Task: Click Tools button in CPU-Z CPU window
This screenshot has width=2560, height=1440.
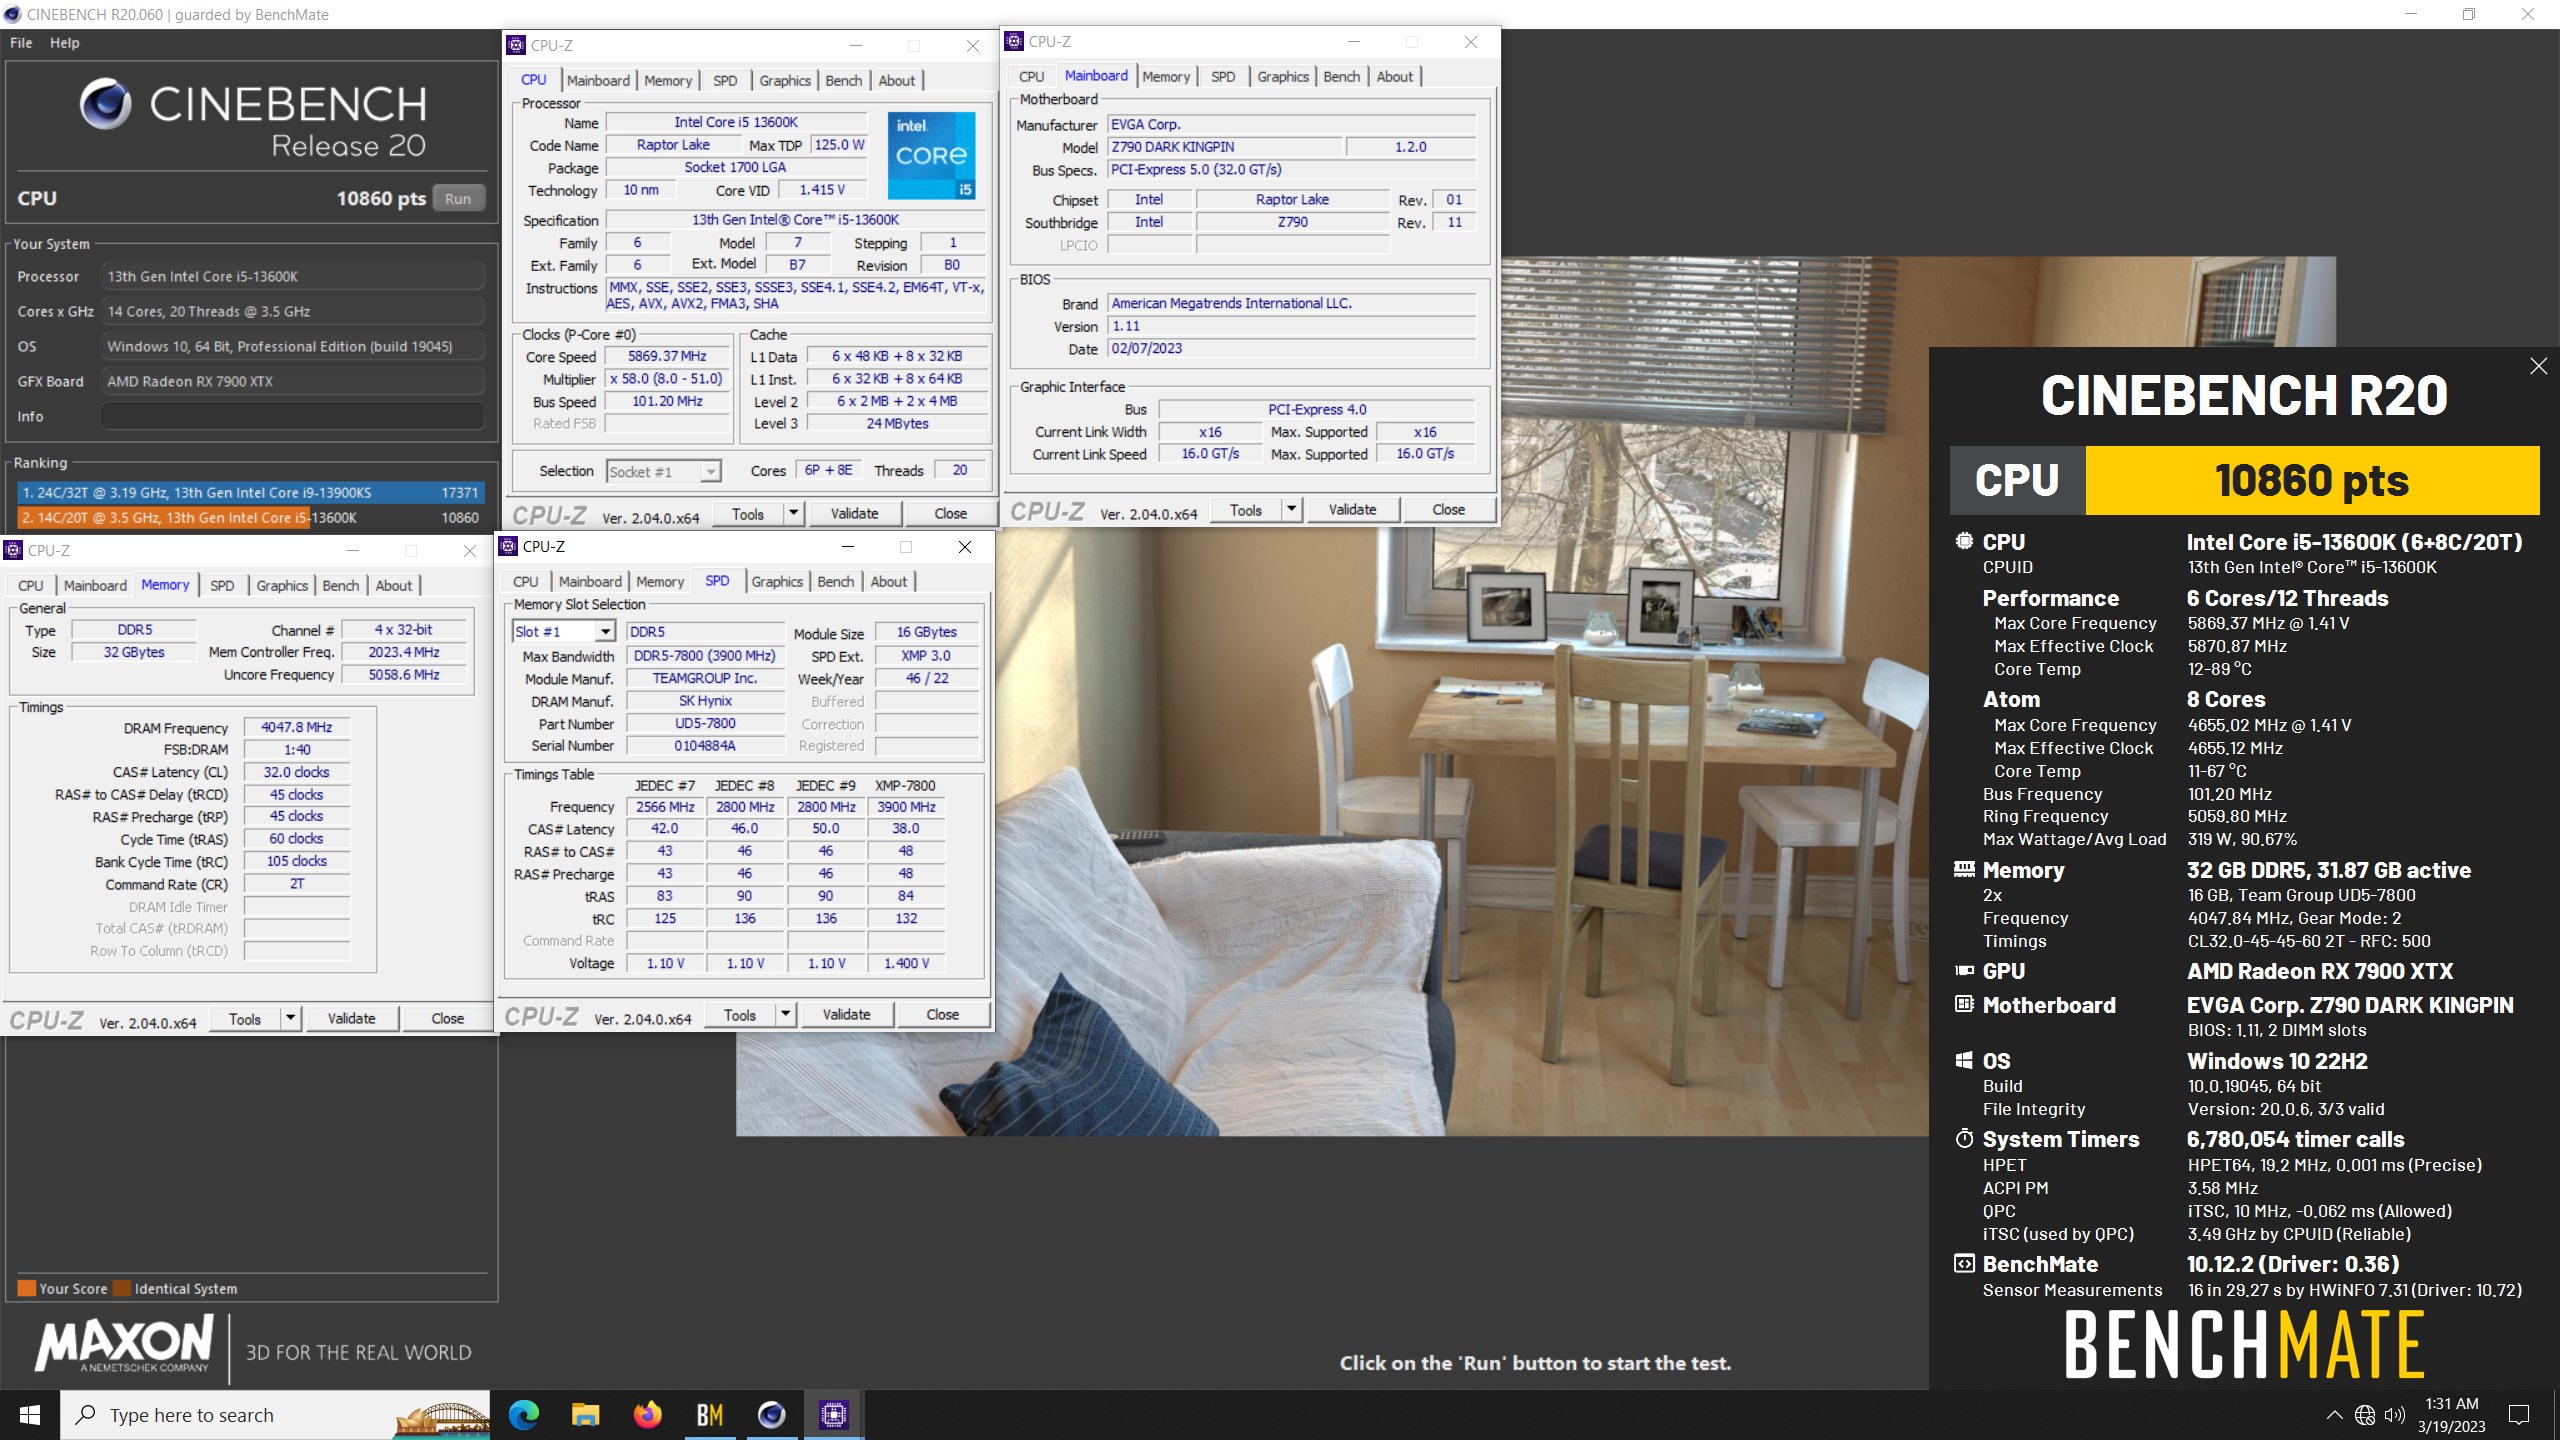Action: (x=748, y=513)
